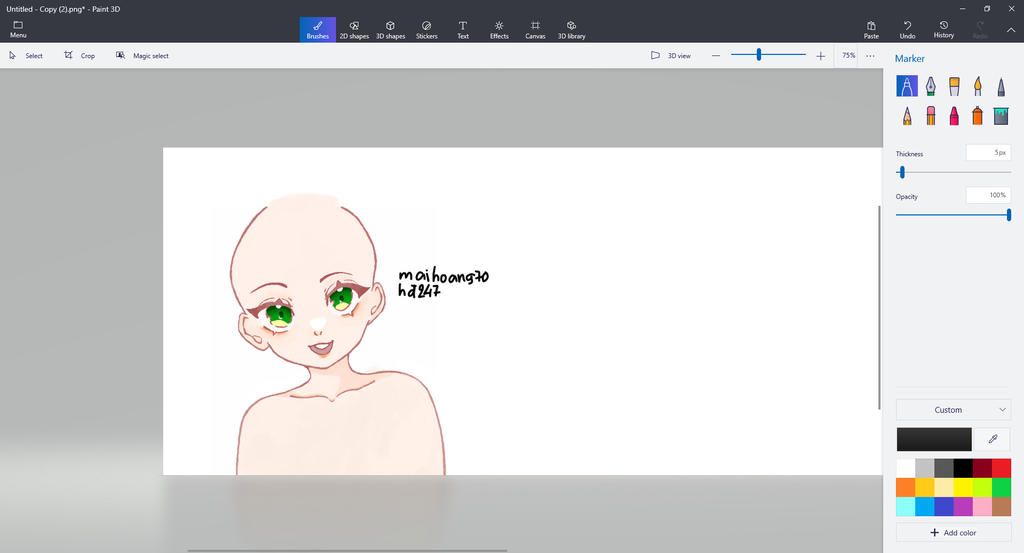Choose the green color swatch
Image resolution: width=1024 pixels, height=553 pixels.
[x=1001, y=487]
